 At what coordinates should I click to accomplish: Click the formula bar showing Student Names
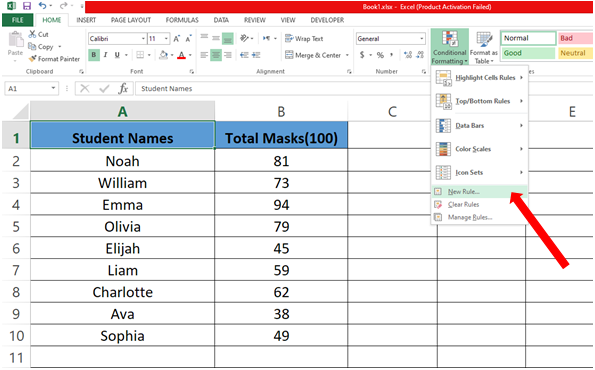click(283, 88)
